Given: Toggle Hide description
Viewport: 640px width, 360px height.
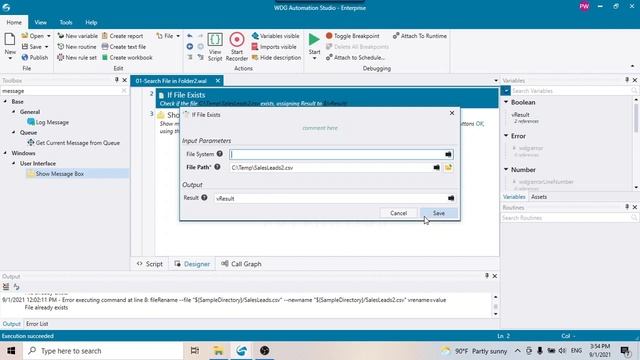Looking at the screenshot, I should point(276,58).
